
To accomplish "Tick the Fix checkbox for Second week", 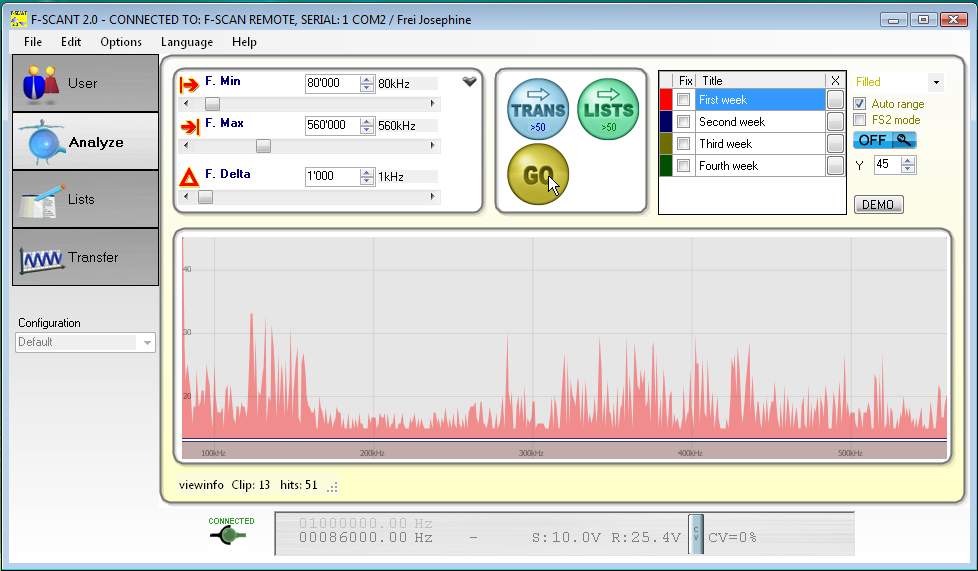I will (x=684, y=122).
